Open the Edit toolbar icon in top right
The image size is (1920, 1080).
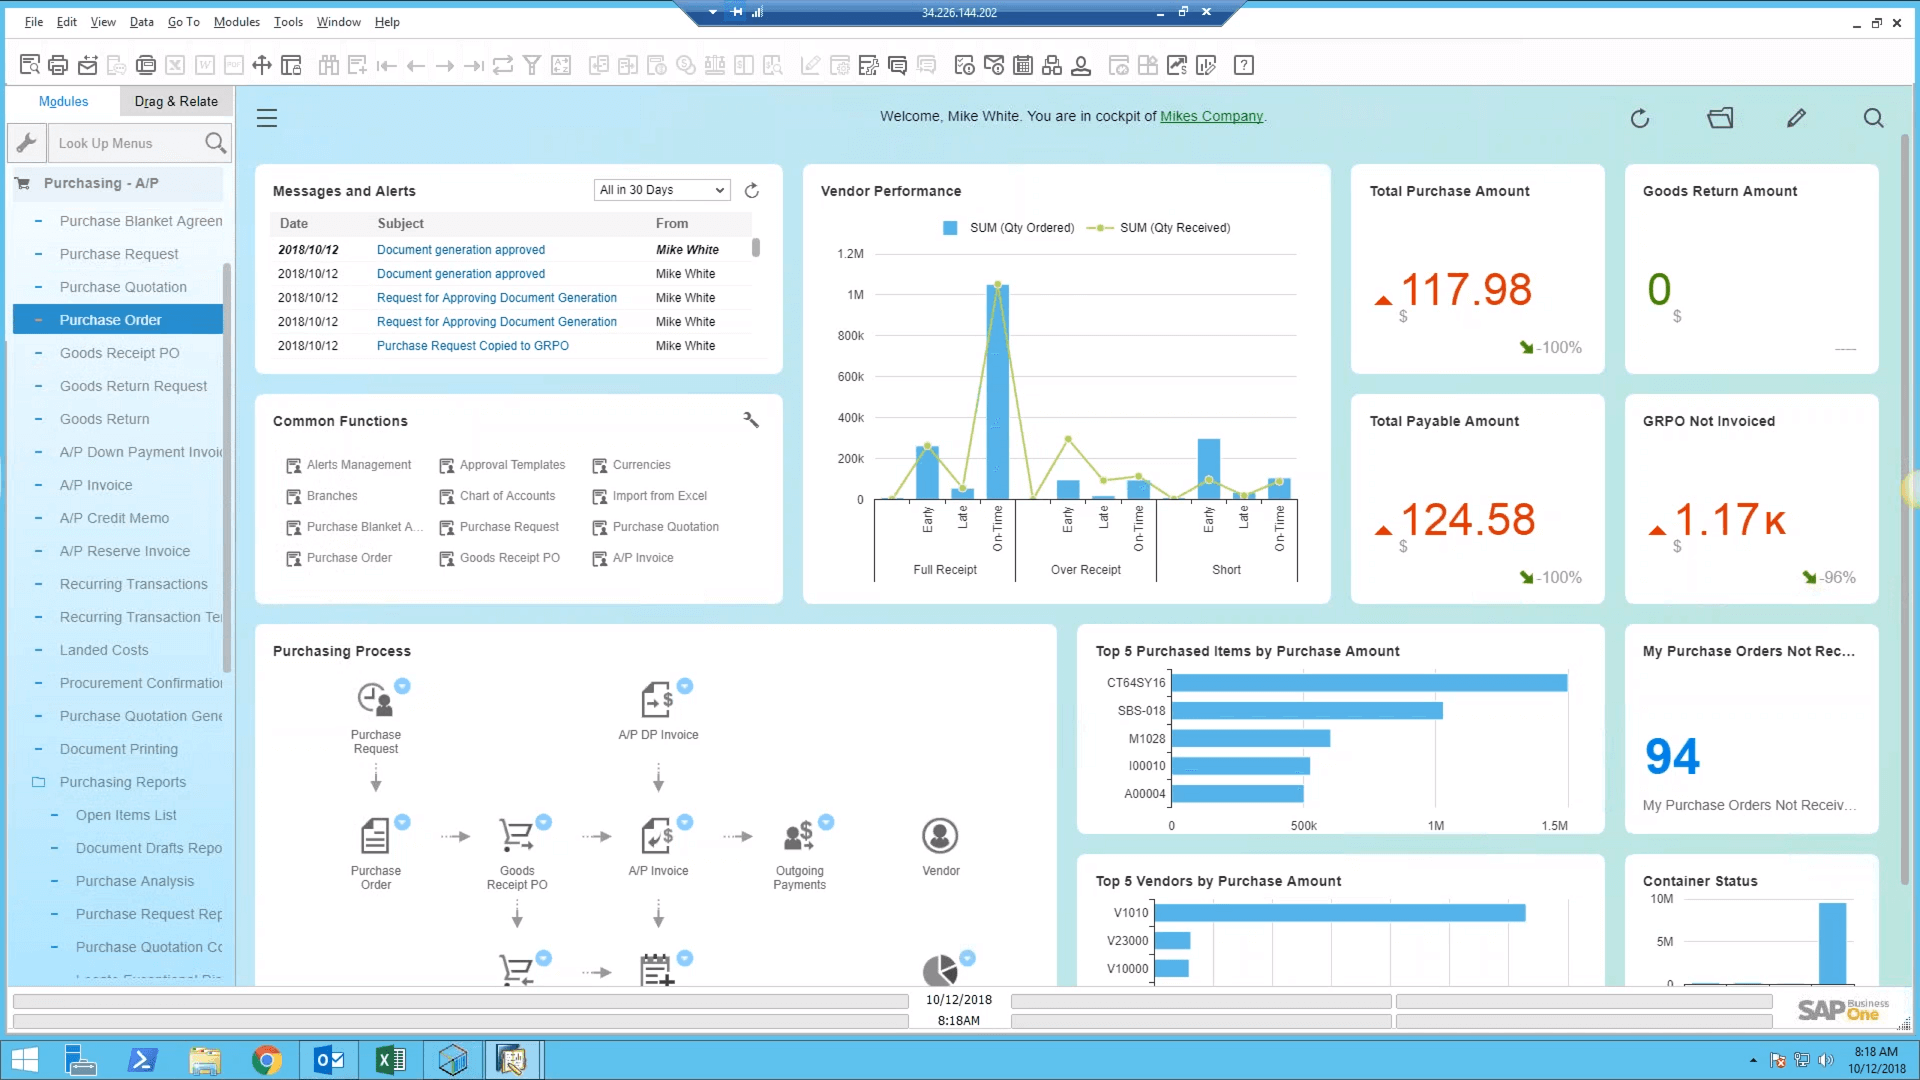[1796, 117]
